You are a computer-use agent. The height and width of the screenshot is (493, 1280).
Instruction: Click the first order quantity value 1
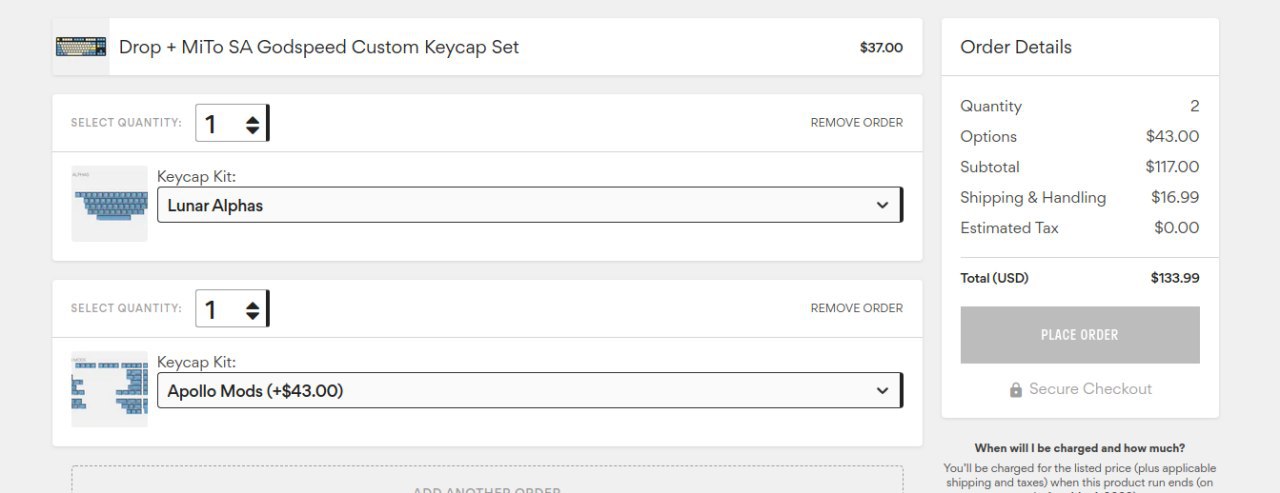point(211,124)
